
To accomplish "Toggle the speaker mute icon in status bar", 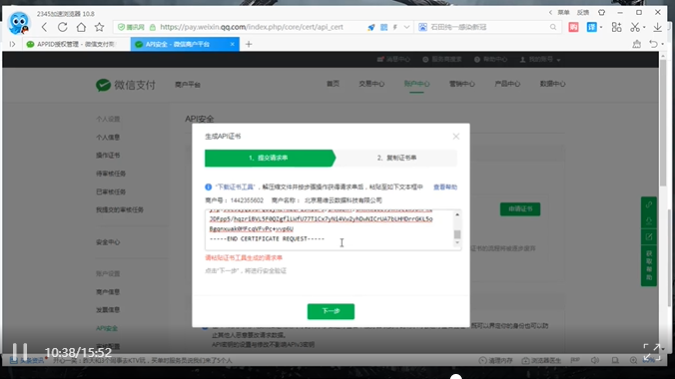I will 595,360.
